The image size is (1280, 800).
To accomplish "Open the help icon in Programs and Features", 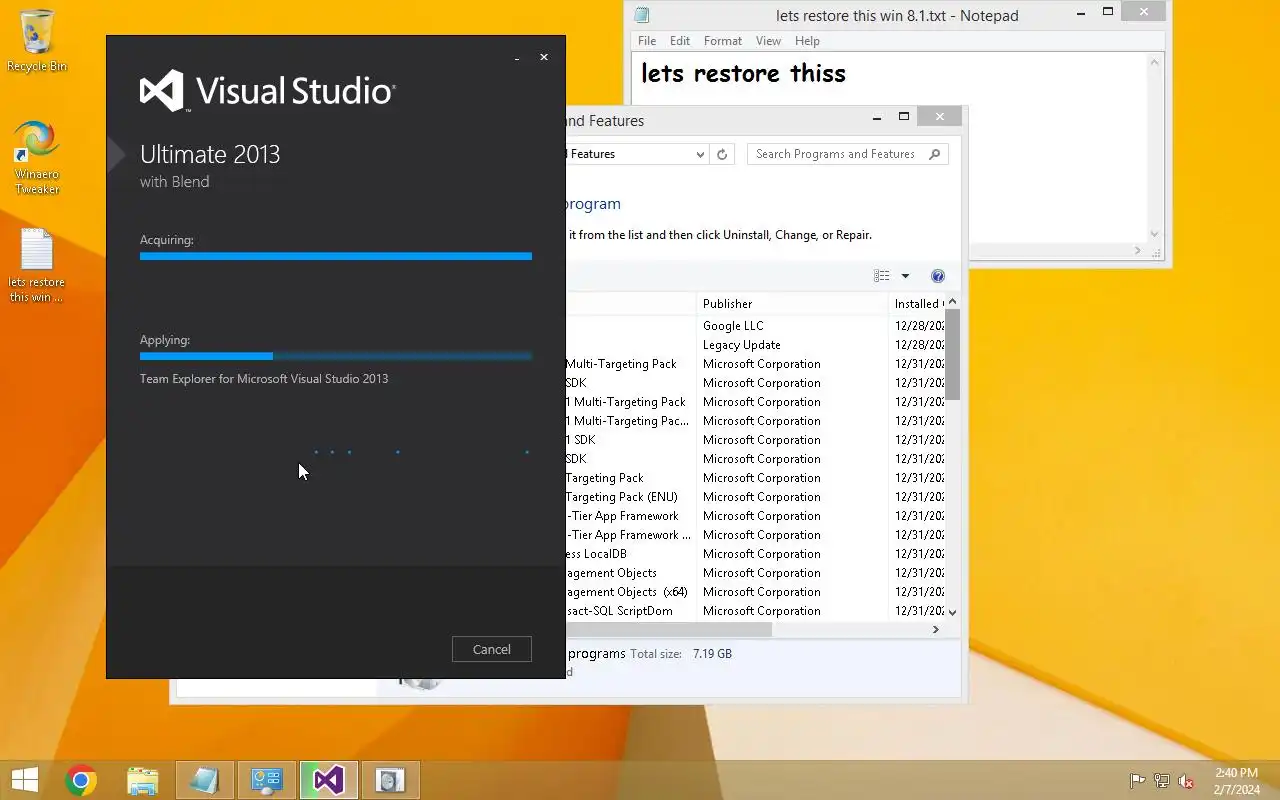I will pyautogui.click(x=938, y=276).
